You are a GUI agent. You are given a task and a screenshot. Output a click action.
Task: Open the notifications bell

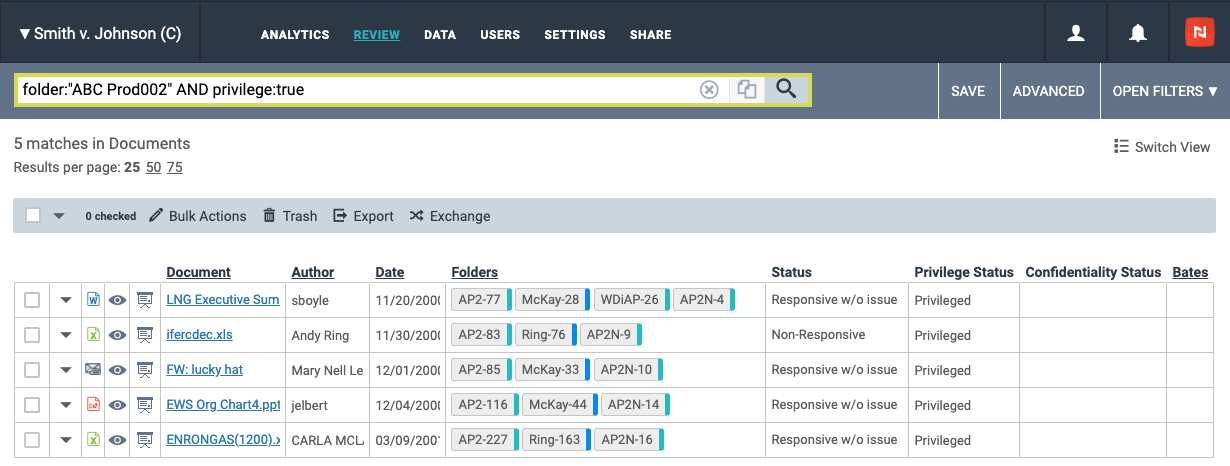[1137, 33]
